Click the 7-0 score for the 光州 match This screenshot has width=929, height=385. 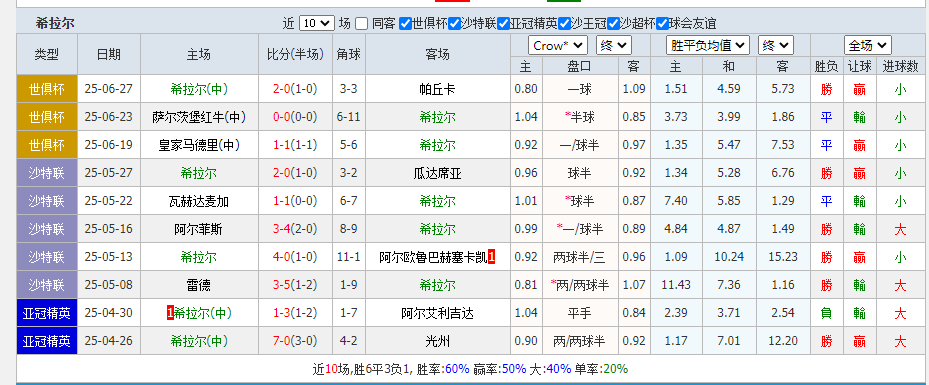281,341
